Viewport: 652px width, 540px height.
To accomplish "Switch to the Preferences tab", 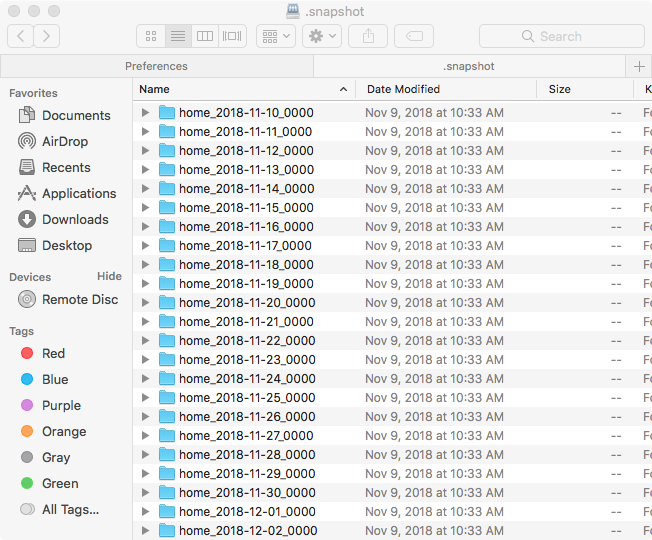I will (x=156, y=66).
